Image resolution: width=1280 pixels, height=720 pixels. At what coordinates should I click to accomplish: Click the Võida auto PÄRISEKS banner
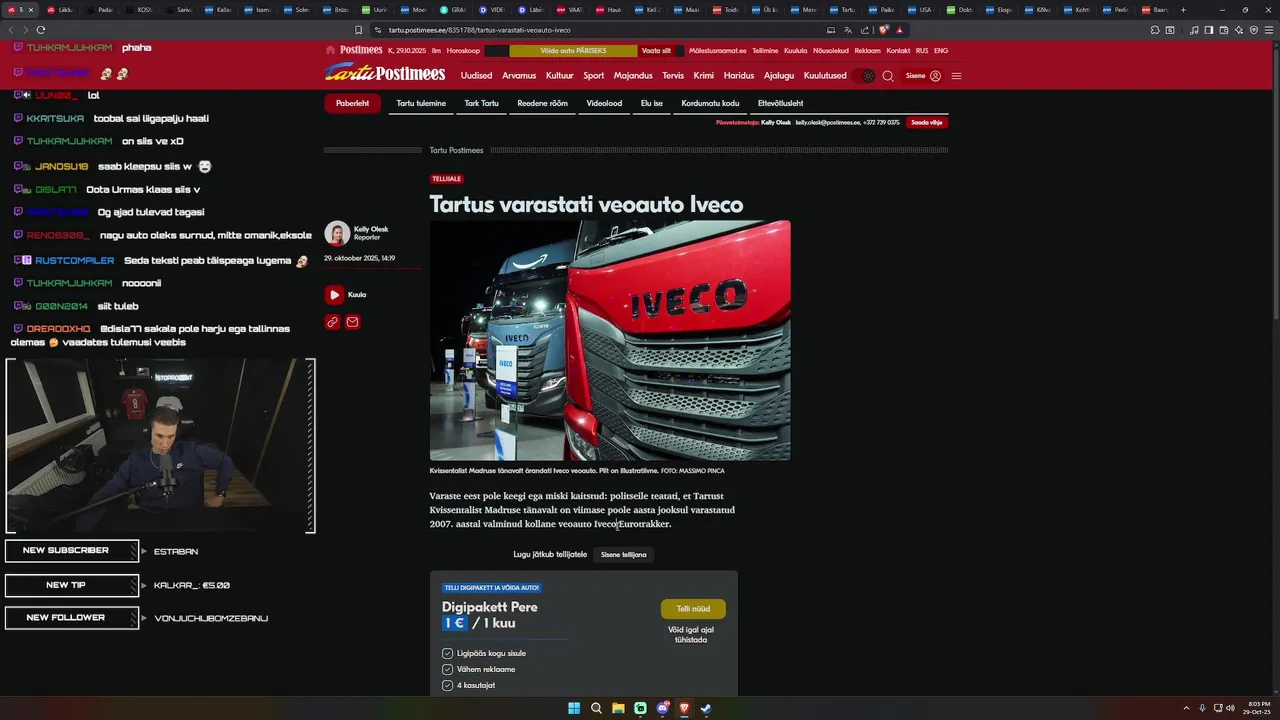click(x=573, y=50)
